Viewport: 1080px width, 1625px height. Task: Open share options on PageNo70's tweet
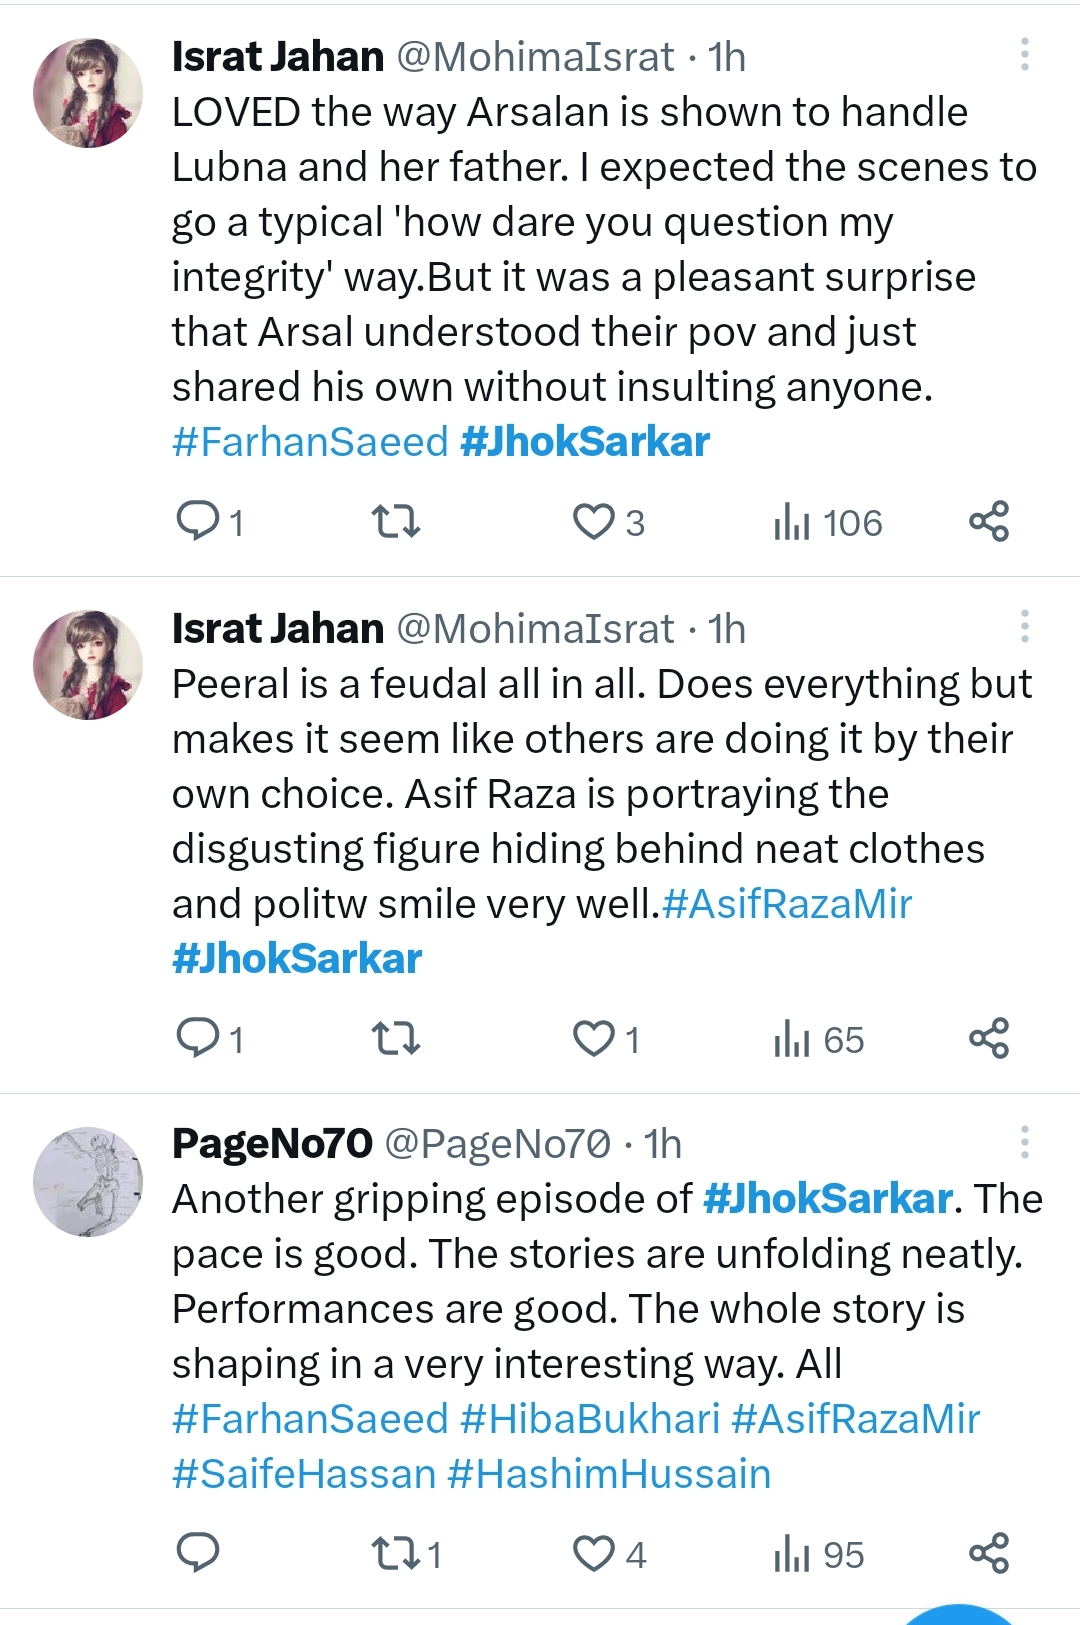[x=991, y=1554]
